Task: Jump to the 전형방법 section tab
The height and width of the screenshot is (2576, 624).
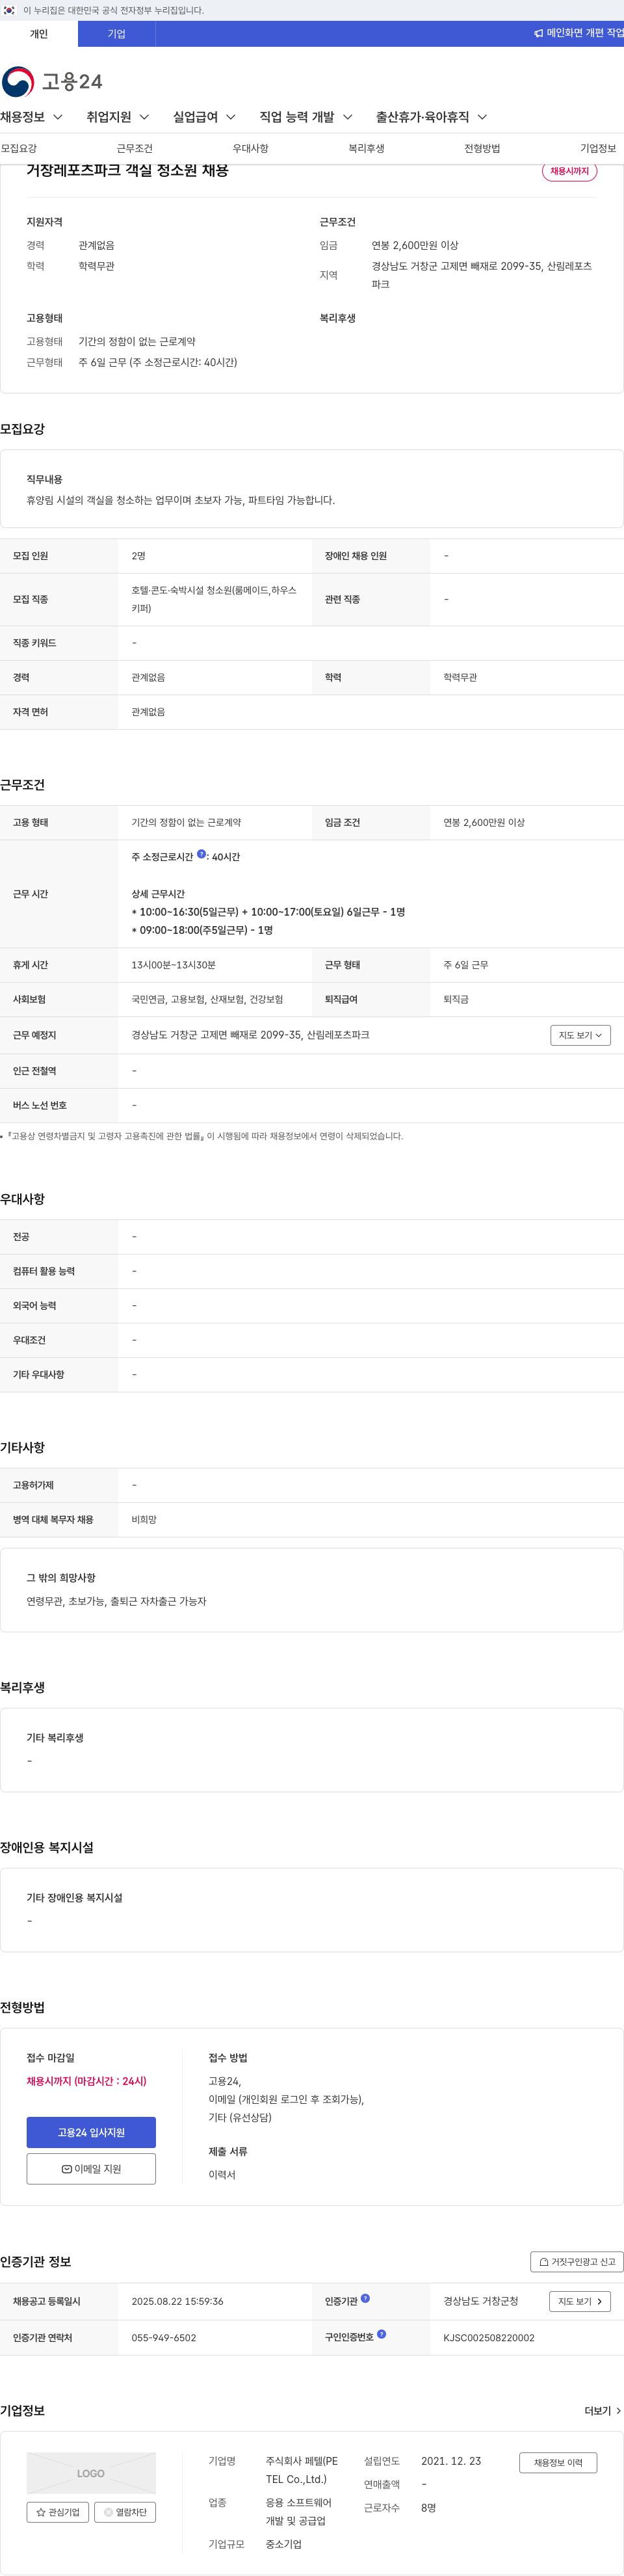Action: coord(482,148)
